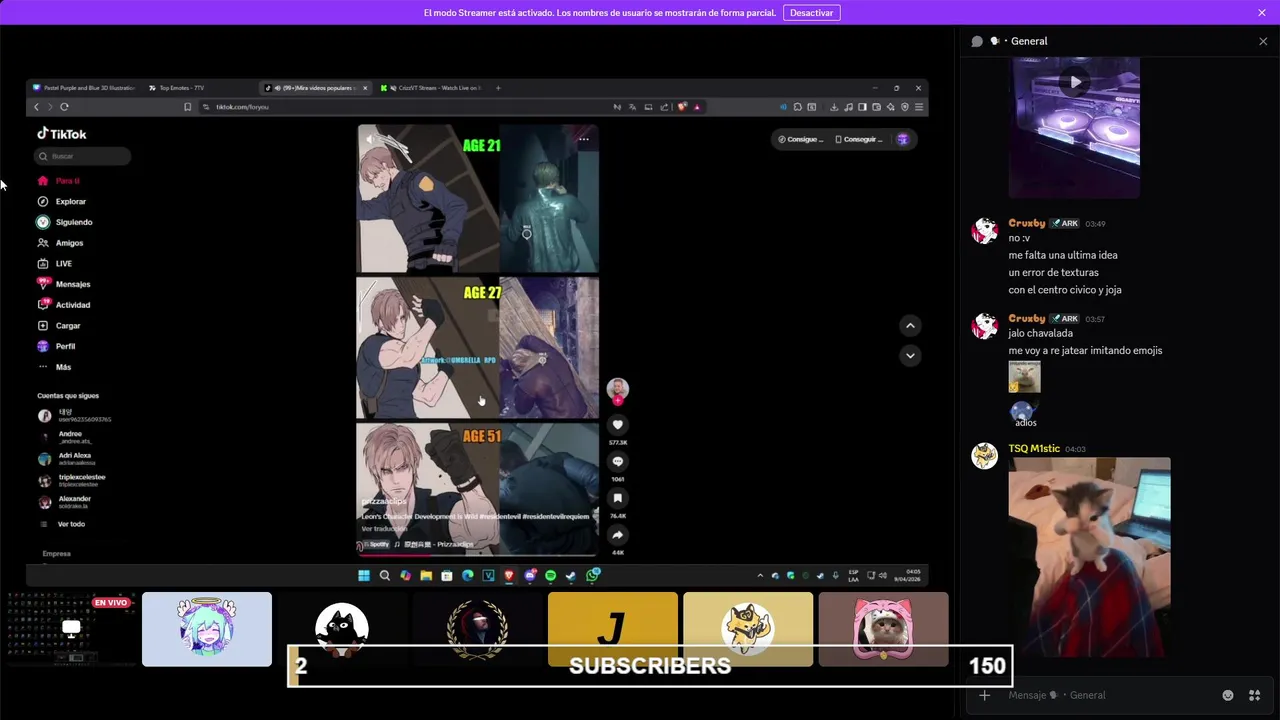
Task: Open the emoji picker in chat input
Action: 1228,695
